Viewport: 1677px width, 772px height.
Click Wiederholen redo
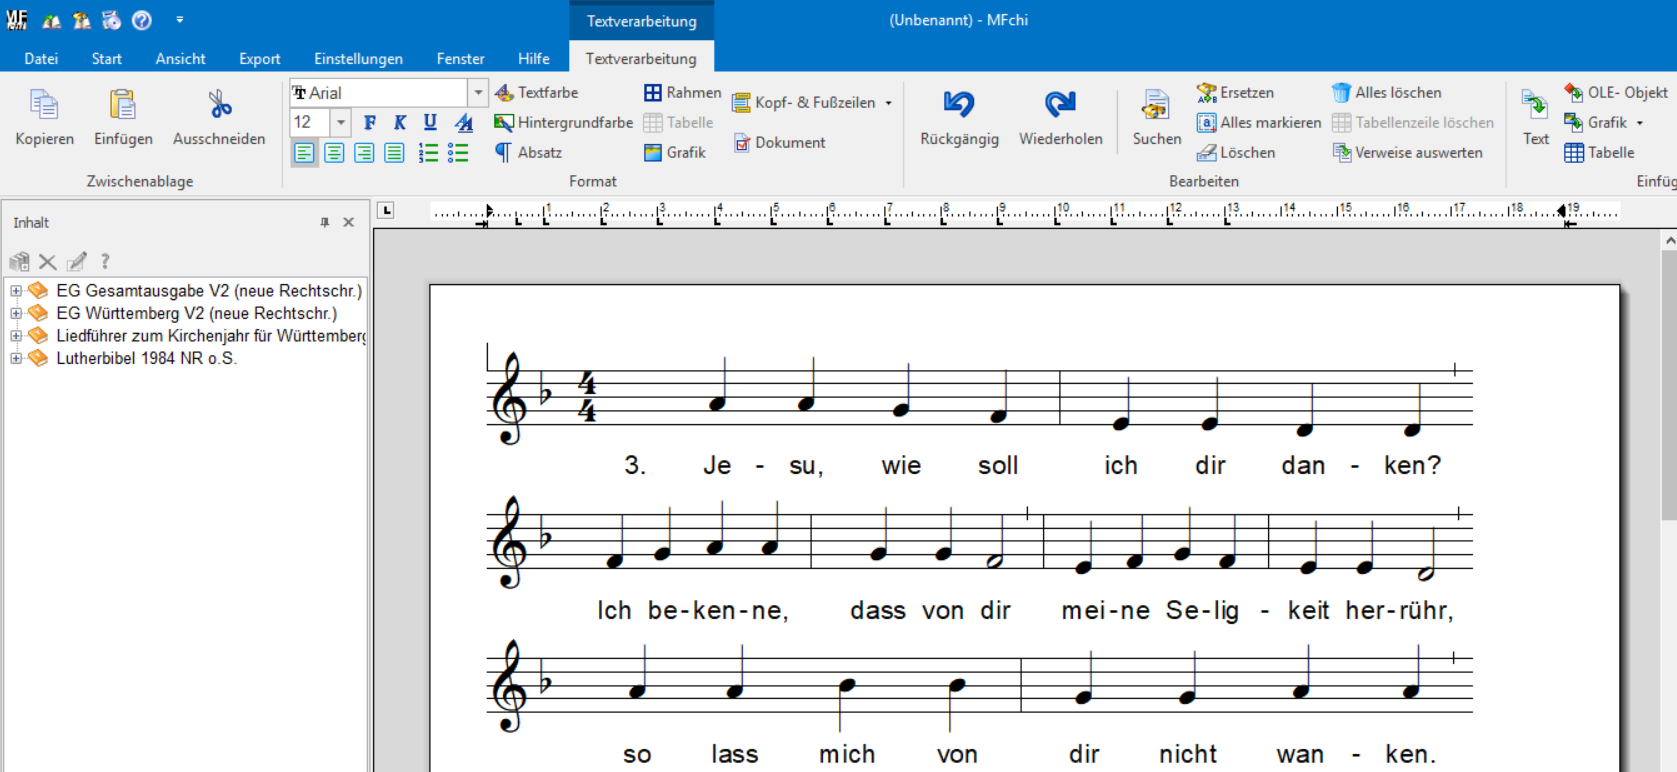tap(1060, 118)
